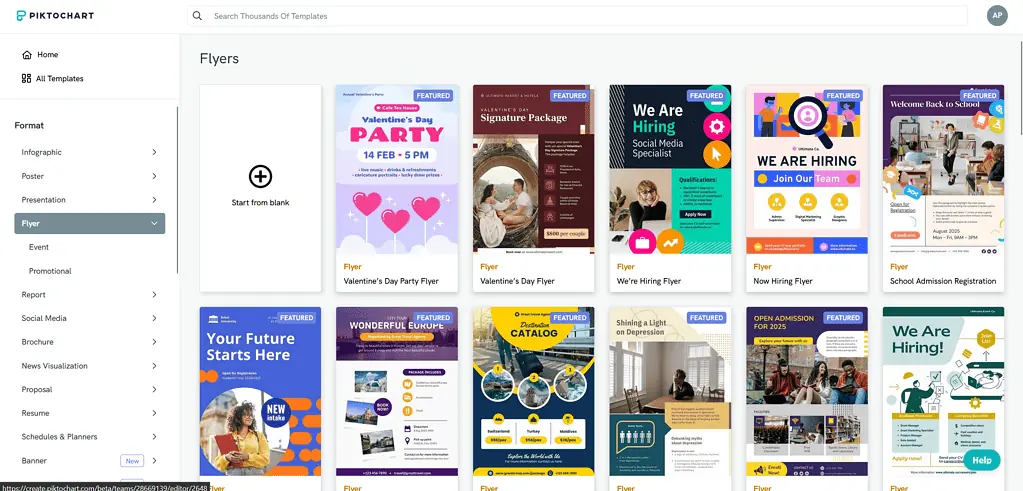The height and width of the screenshot is (491, 1023).
Task: Click the plus icon to start blank
Action: (260, 177)
